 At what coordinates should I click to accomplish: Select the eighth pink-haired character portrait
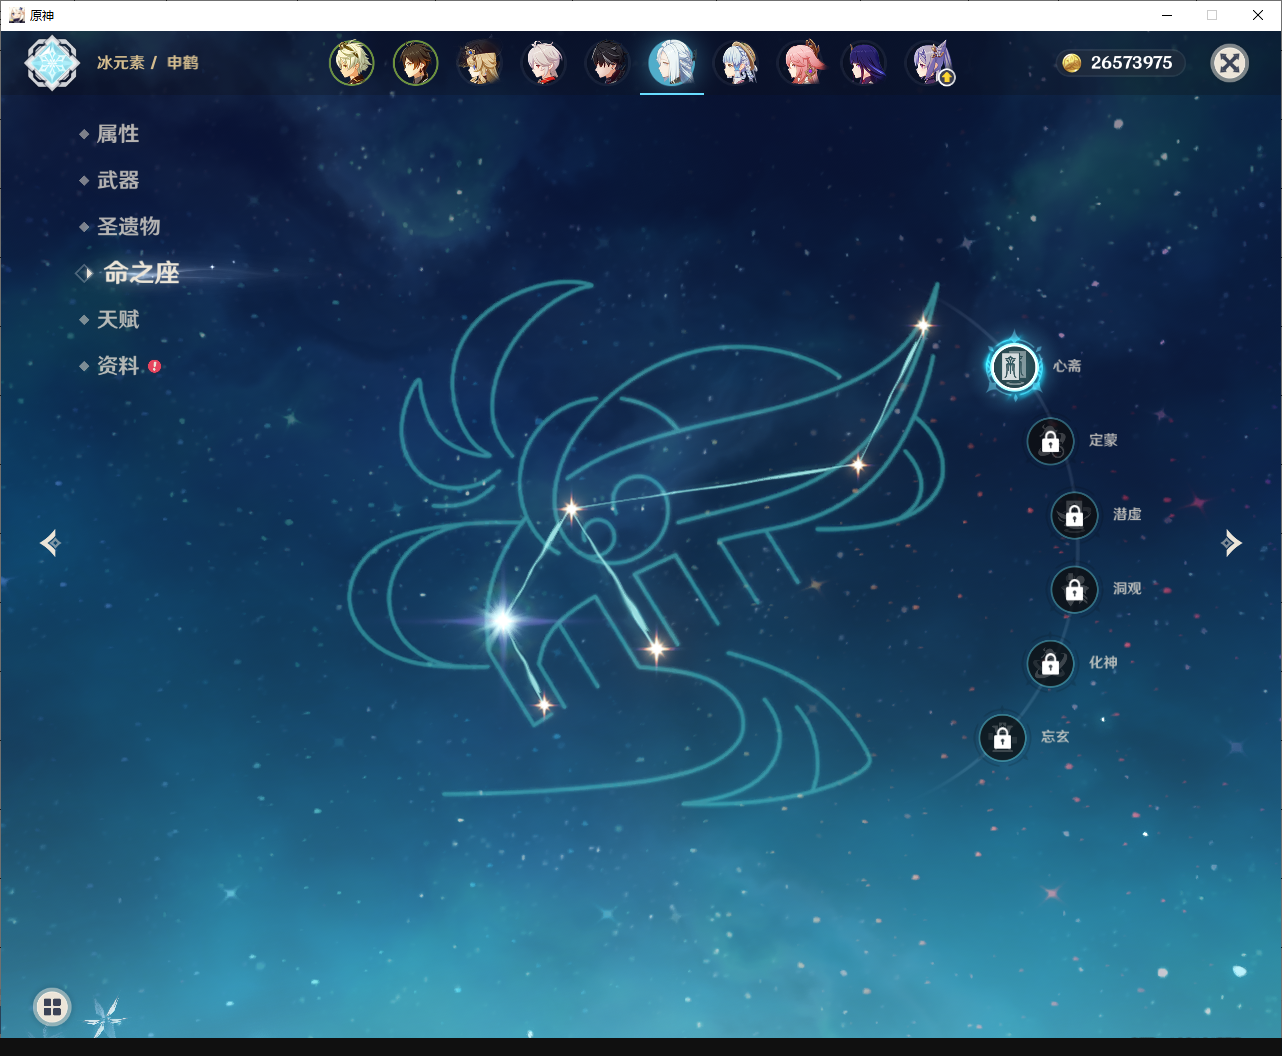click(800, 63)
